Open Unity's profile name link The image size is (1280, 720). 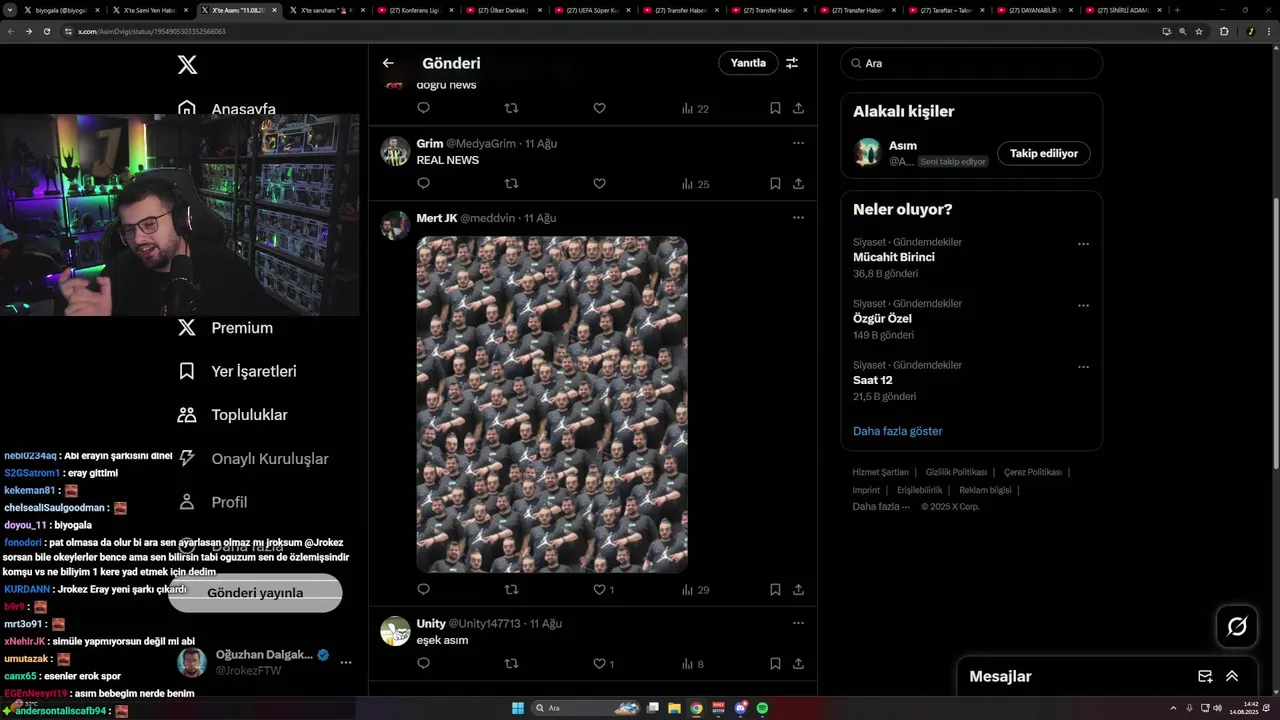point(431,623)
